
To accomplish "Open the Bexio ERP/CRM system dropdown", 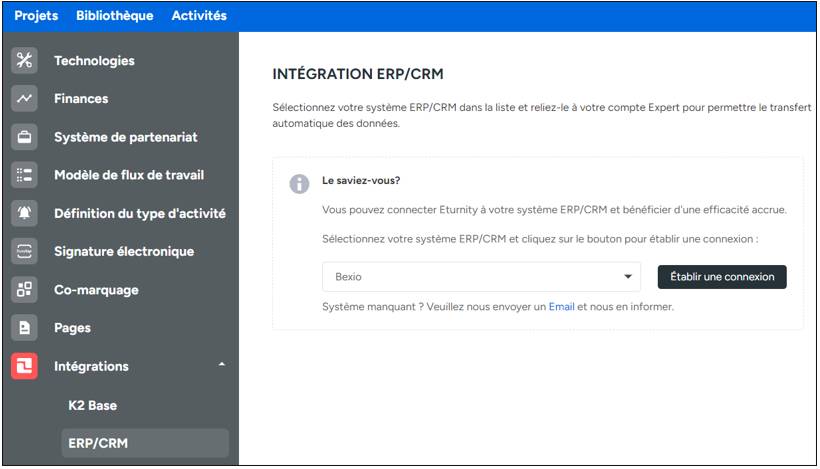I will pos(468,277).
